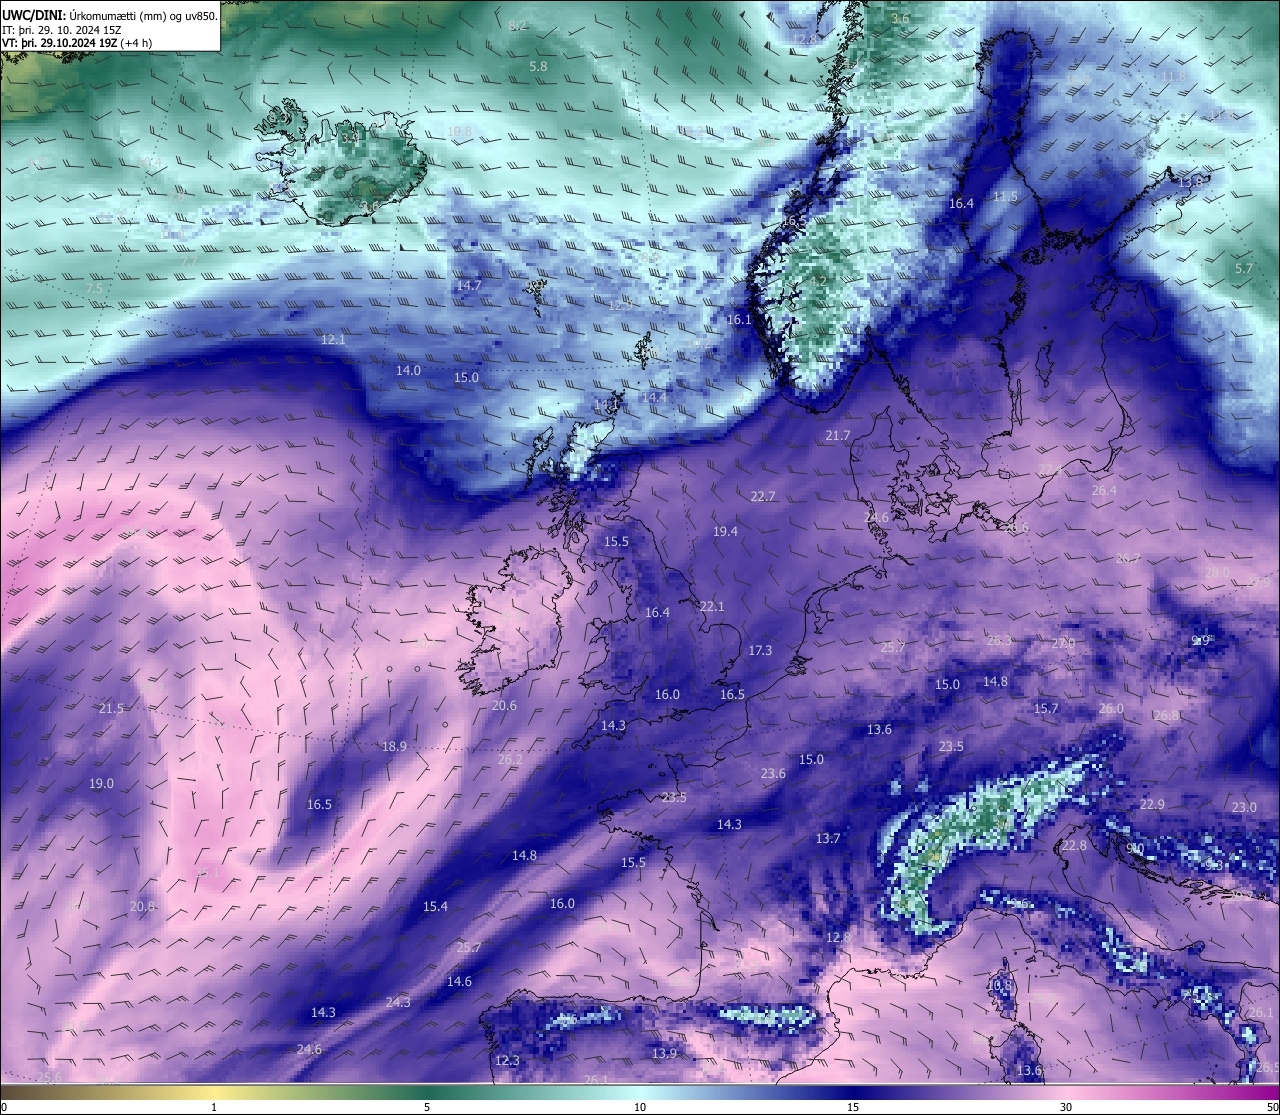Click the 23.6 value over France
This screenshot has width=1280, height=1115.
point(773,774)
